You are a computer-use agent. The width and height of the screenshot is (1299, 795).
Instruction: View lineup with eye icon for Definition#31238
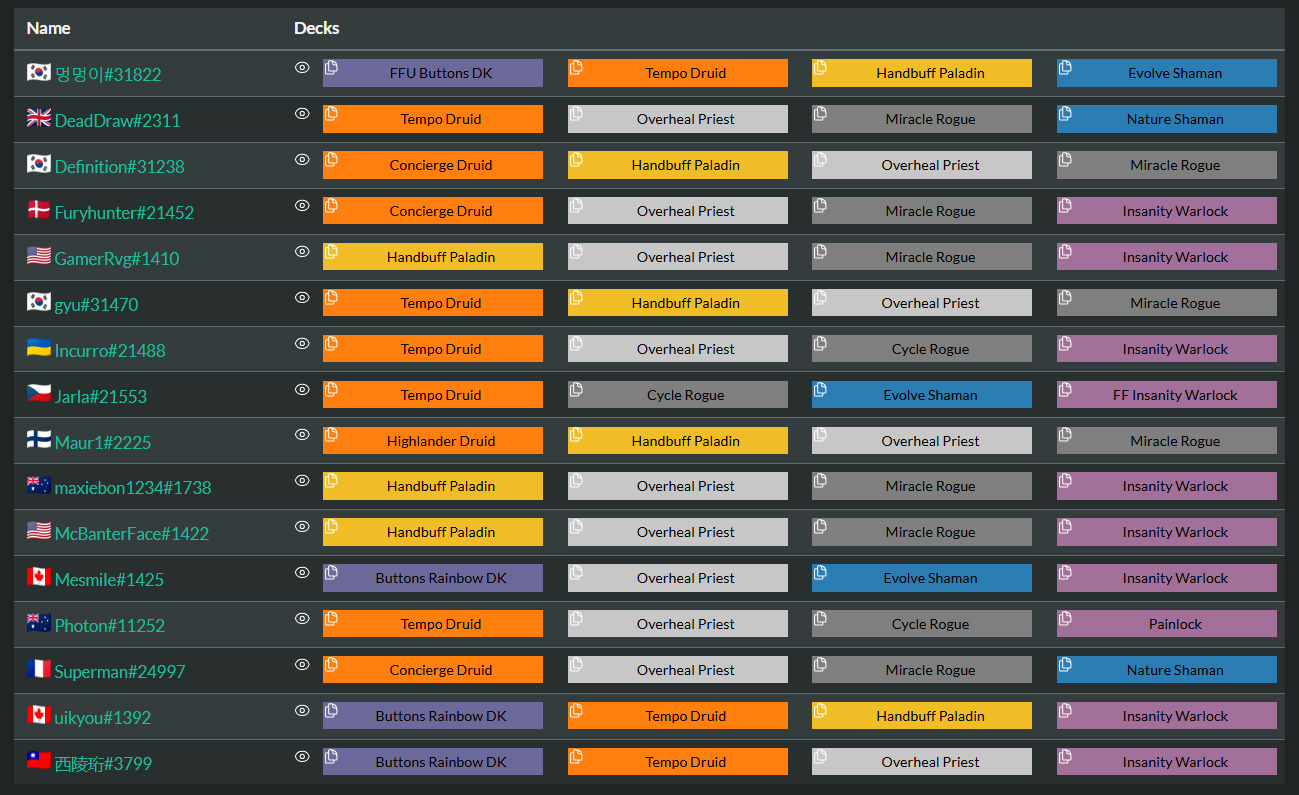[x=302, y=160]
